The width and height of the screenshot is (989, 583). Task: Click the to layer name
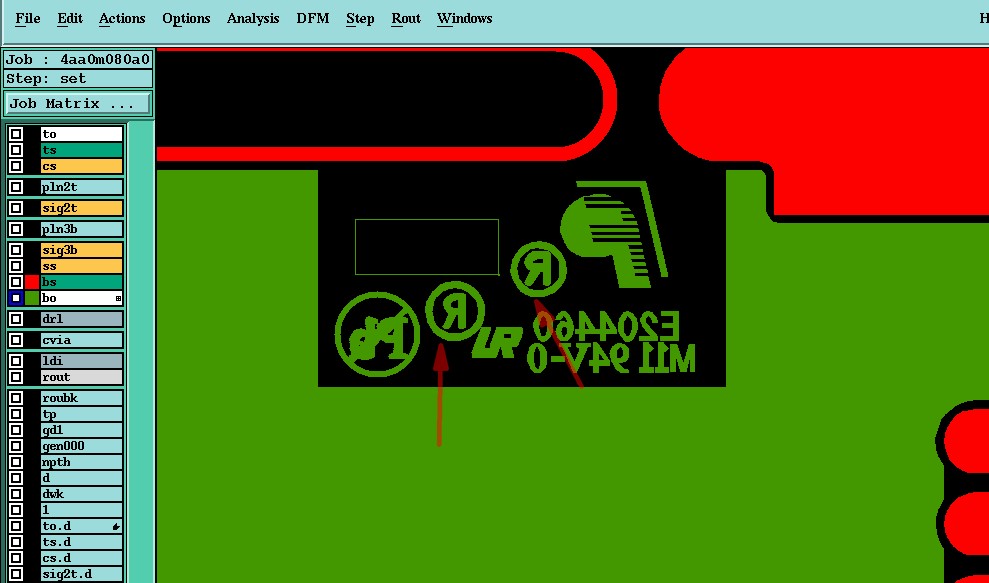81,134
